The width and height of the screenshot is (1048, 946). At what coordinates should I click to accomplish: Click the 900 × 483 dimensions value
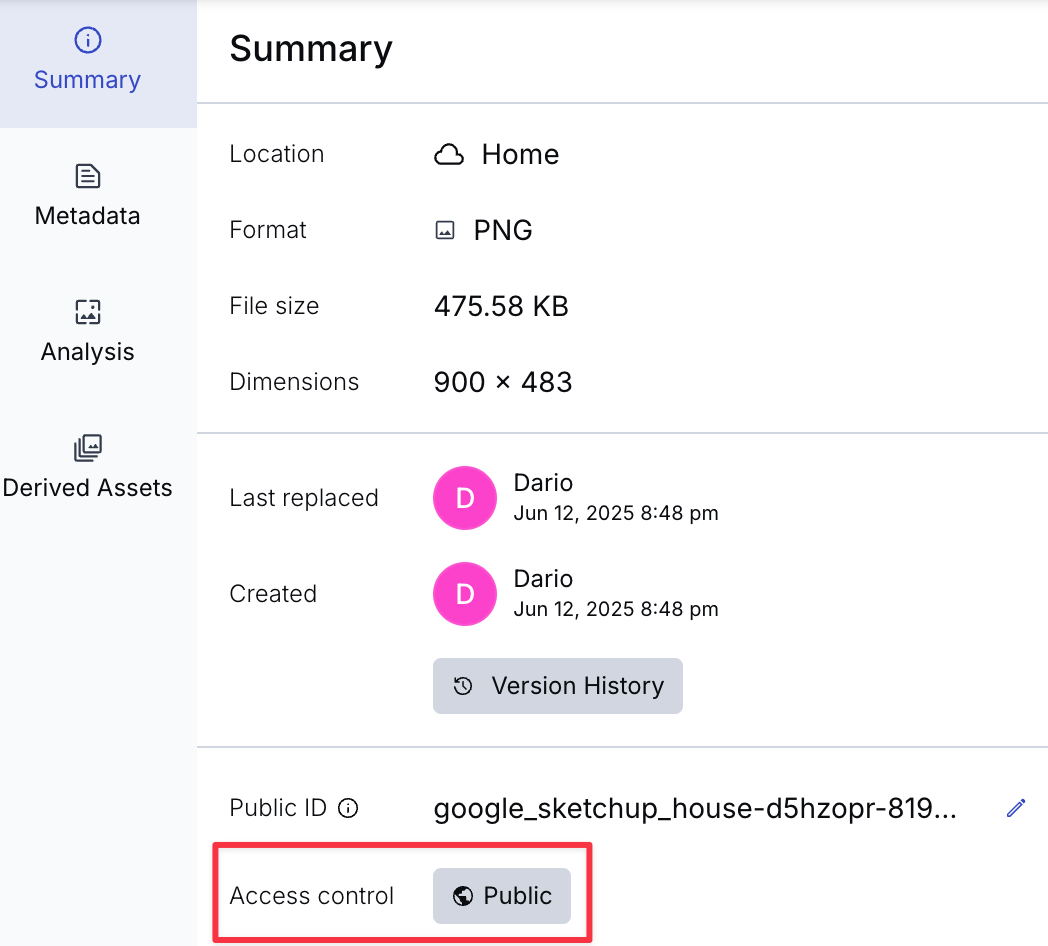(503, 382)
